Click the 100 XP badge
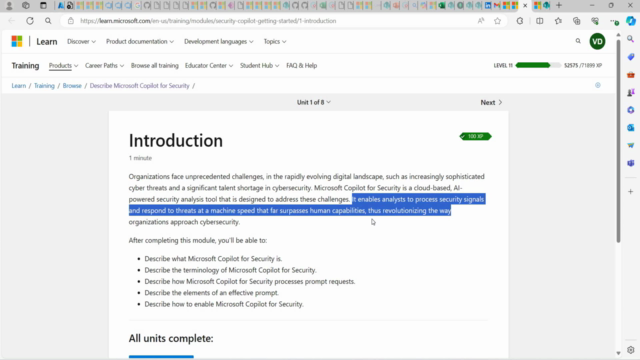 click(476, 136)
